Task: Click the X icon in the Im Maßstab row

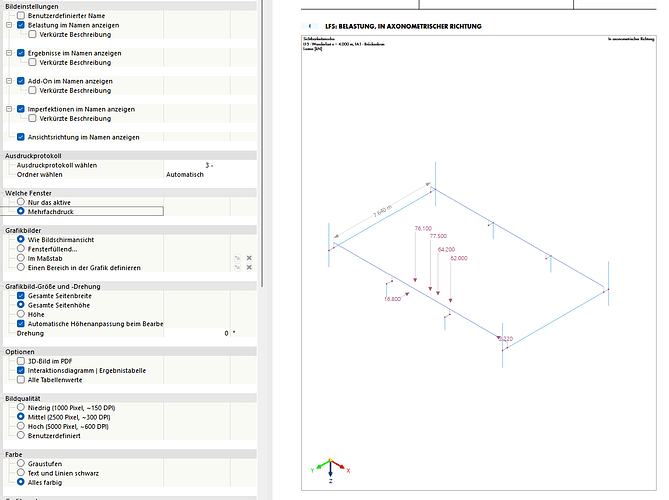Action: (x=249, y=258)
